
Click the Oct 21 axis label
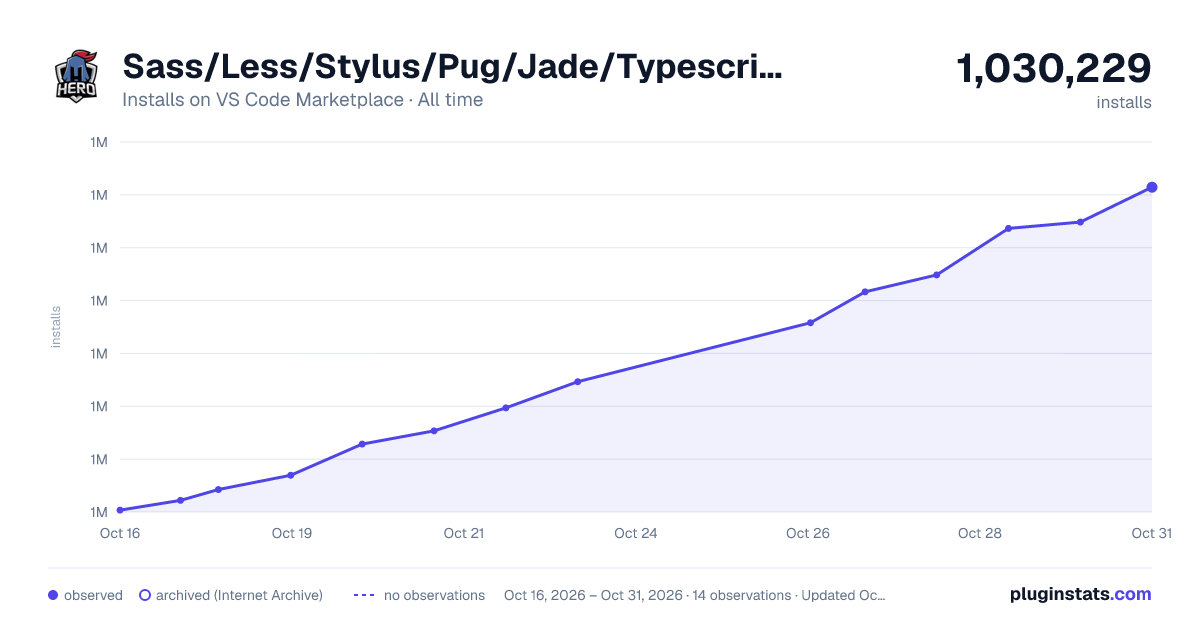(x=464, y=533)
